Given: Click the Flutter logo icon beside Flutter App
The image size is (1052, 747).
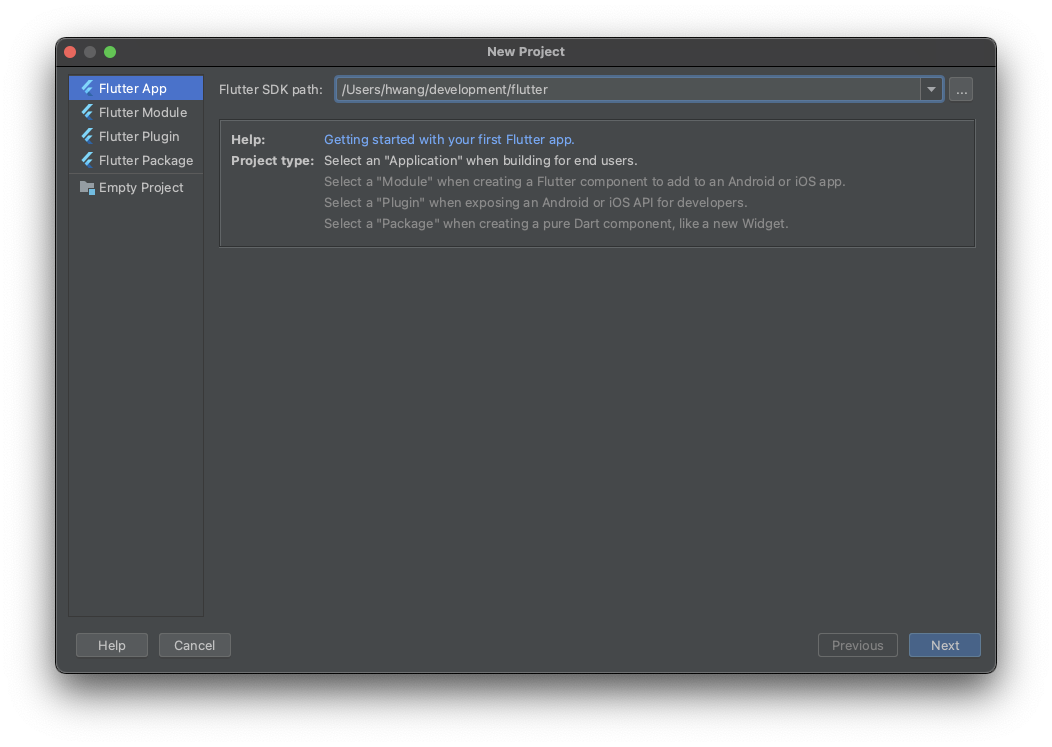Looking at the screenshot, I should click(87, 88).
